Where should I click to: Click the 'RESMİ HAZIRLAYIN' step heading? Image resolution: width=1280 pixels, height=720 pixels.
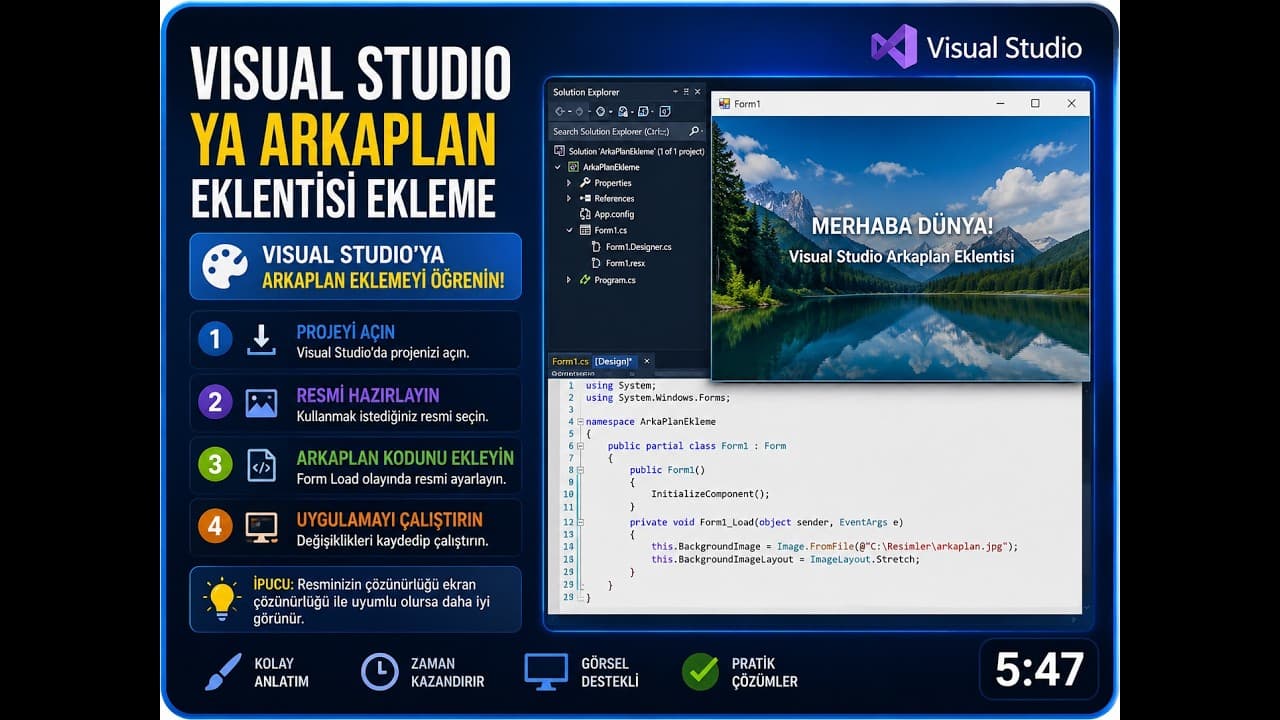[x=368, y=395]
